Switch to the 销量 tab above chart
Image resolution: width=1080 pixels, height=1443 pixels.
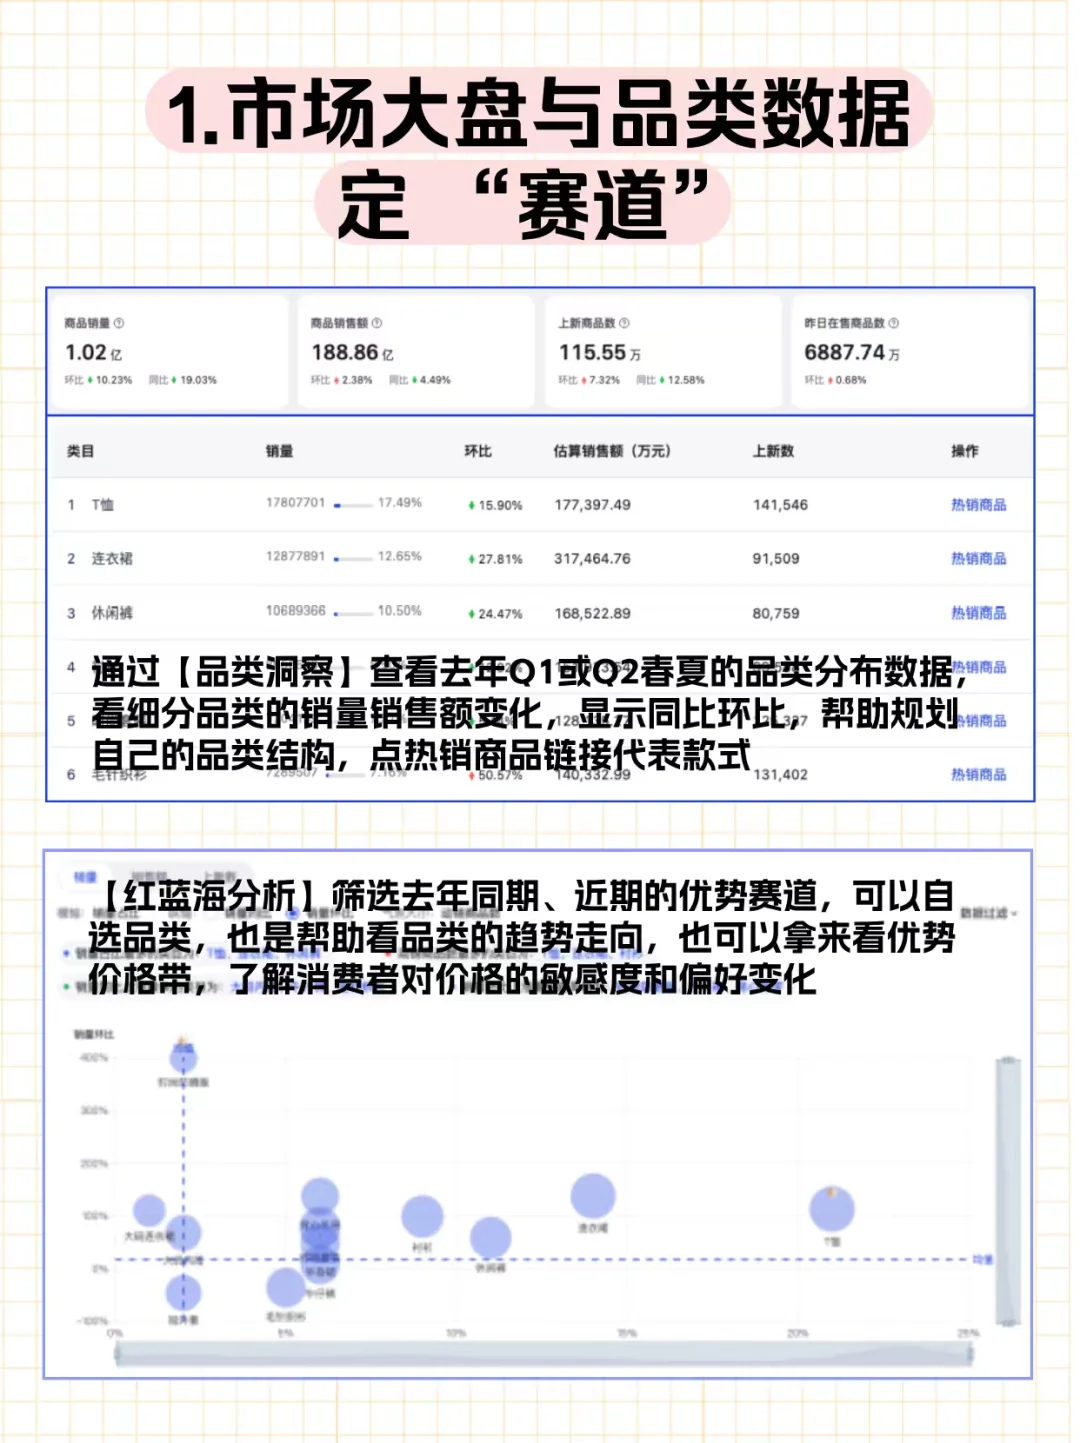(x=84, y=877)
